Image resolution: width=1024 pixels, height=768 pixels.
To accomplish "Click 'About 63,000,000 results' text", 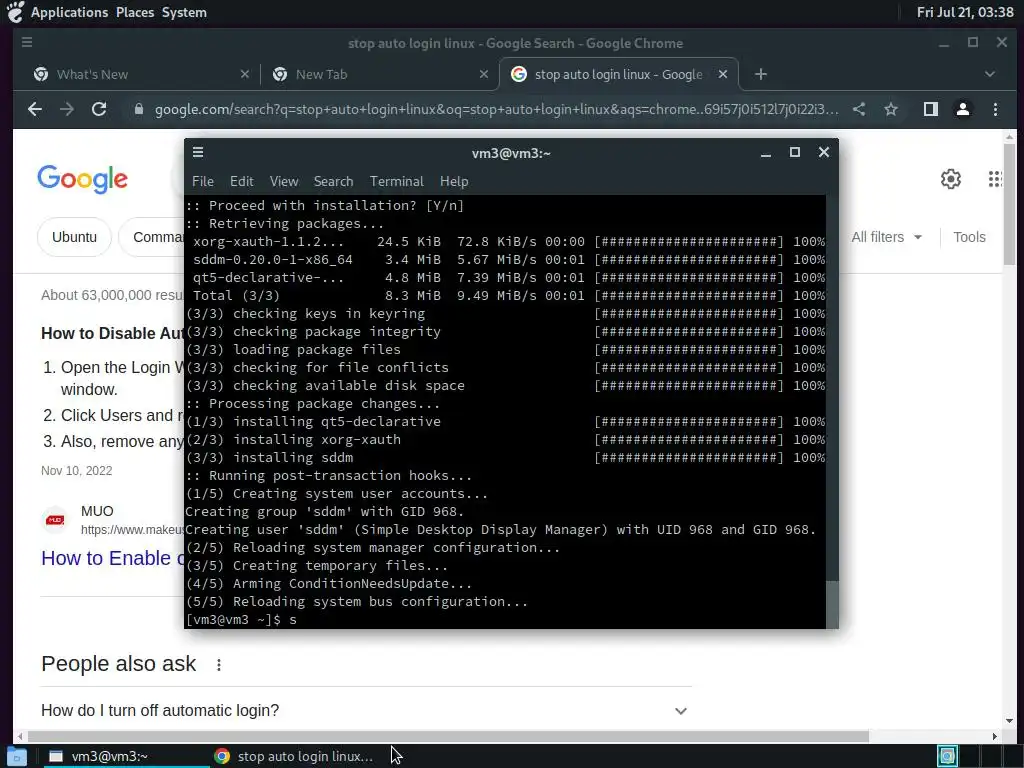I will 112,295.
